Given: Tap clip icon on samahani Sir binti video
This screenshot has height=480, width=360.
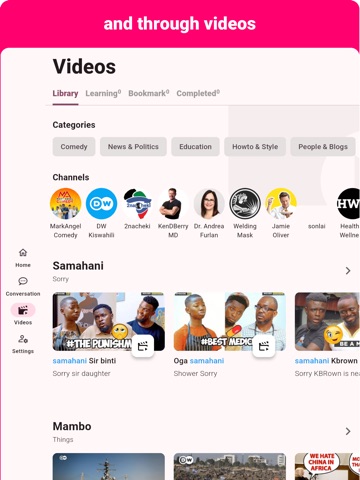Looking at the screenshot, I should (x=143, y=346).
